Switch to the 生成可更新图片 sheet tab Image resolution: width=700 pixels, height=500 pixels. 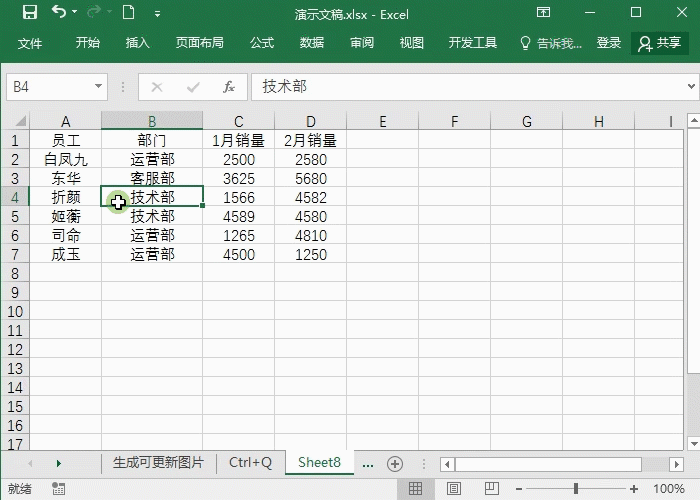pos(158,462)
